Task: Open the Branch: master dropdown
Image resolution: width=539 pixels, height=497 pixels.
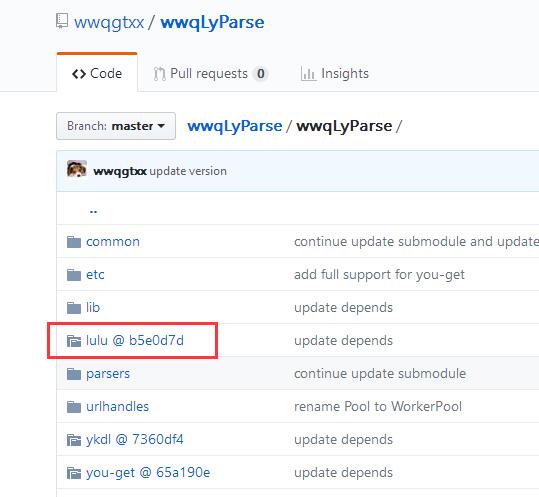Action: click(x=116, y=126)
